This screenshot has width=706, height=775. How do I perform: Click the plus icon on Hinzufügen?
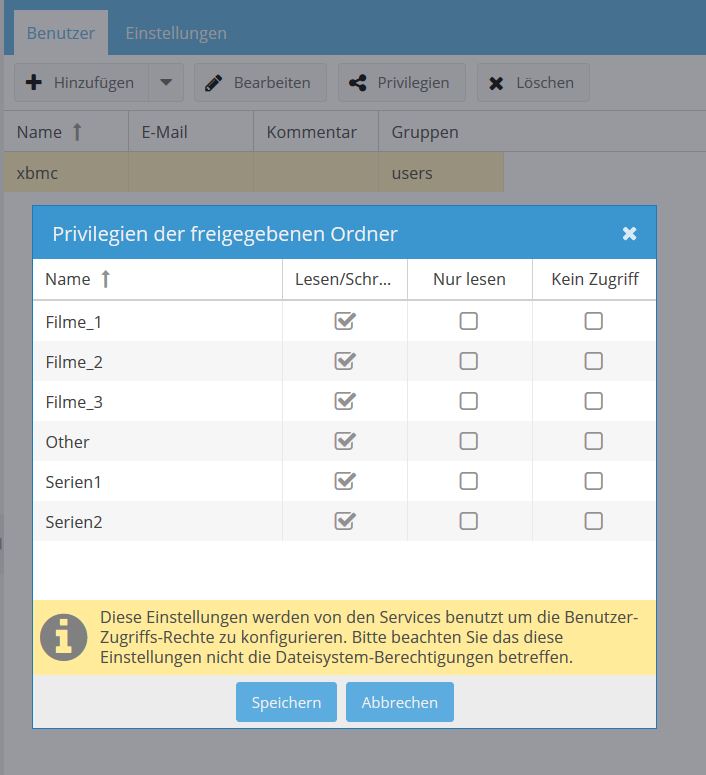tap(34, 82)
